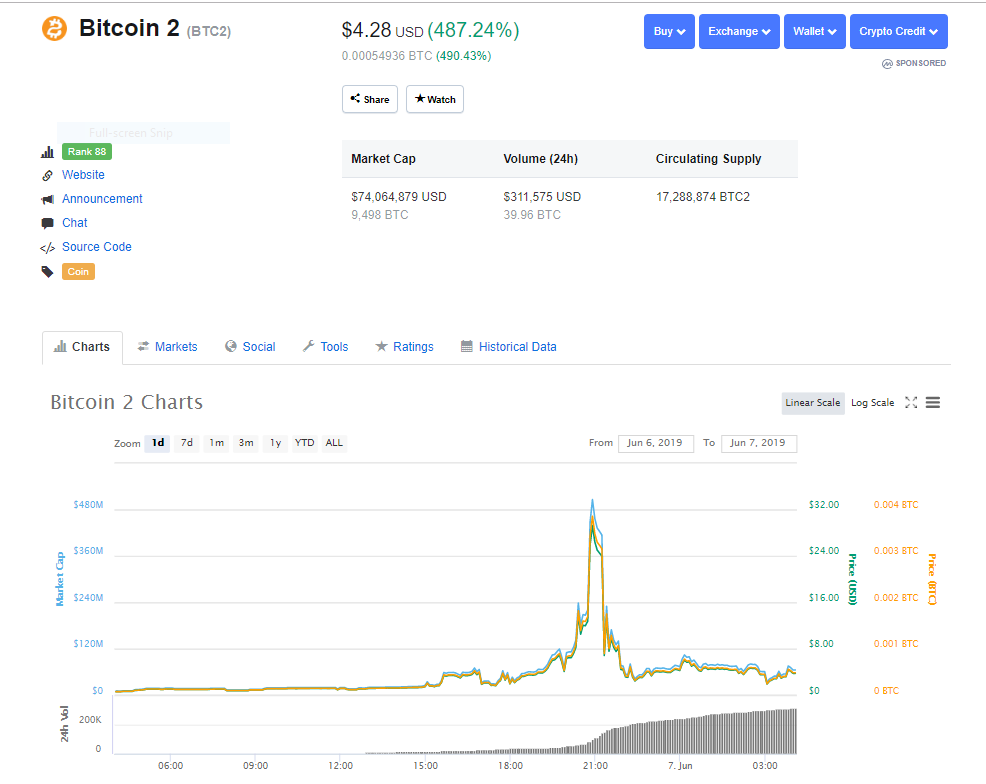Click the Market Cap axis label
986x784 pixels.
(x=60, y=579)
